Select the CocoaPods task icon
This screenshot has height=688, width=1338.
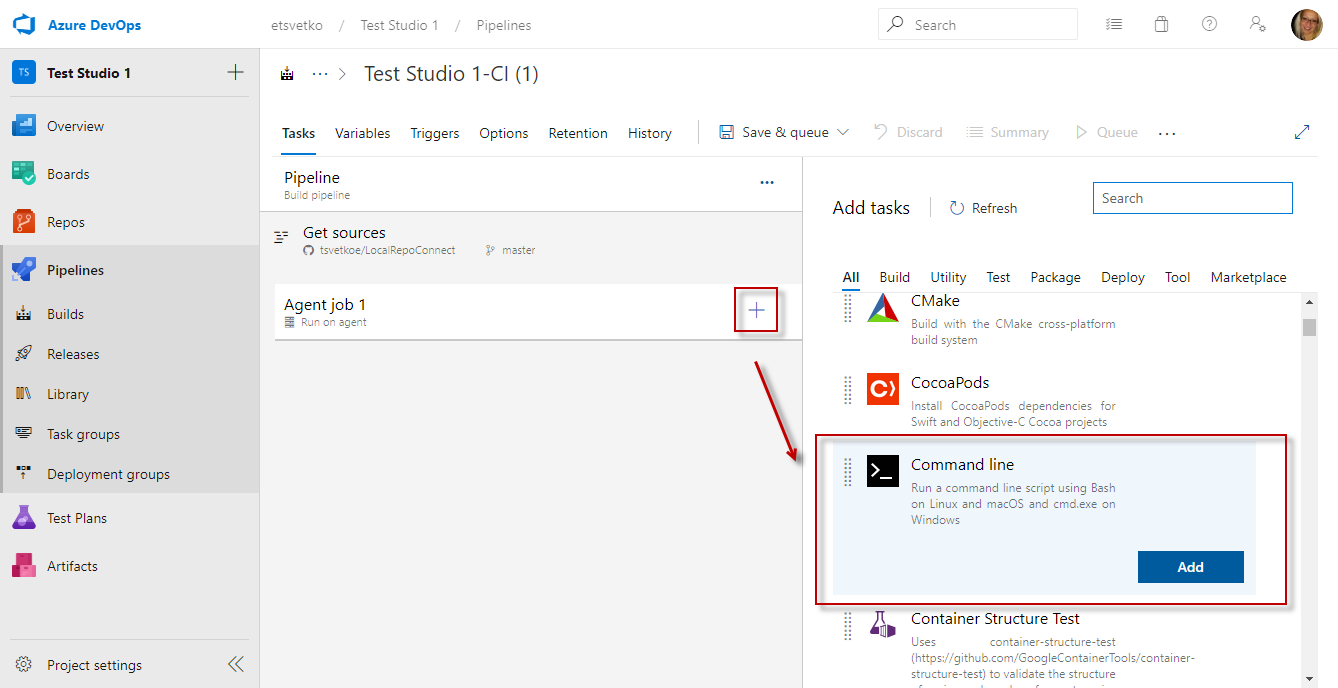(x=883, y=389)
